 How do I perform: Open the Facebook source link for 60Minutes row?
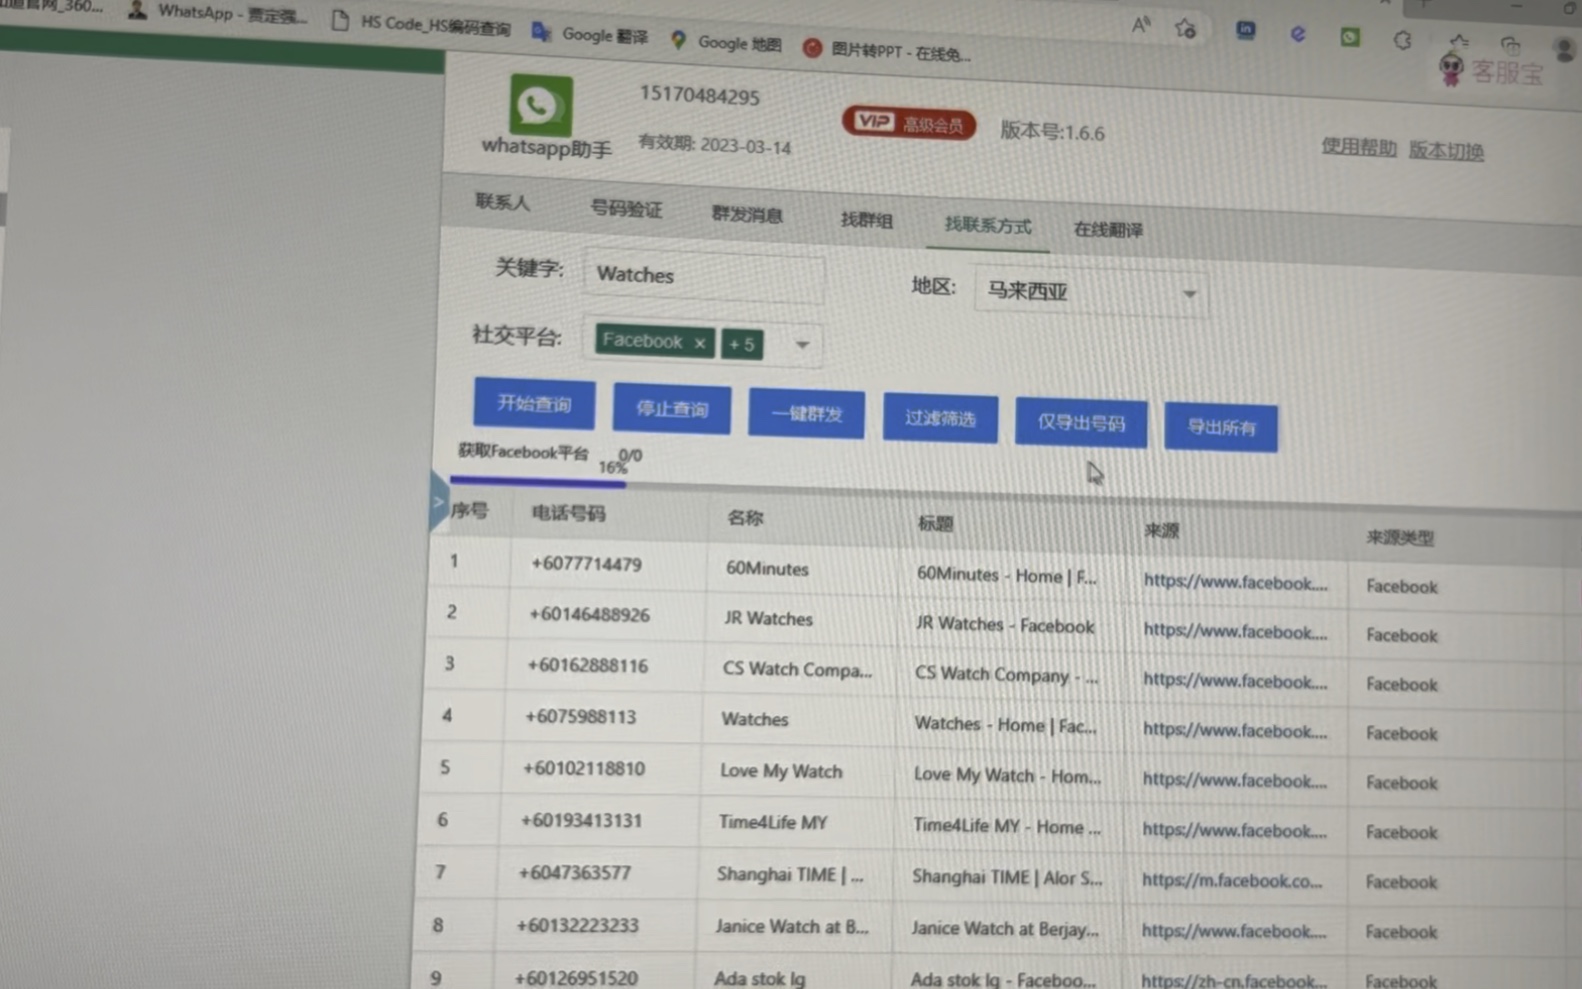coord(1236,582)
